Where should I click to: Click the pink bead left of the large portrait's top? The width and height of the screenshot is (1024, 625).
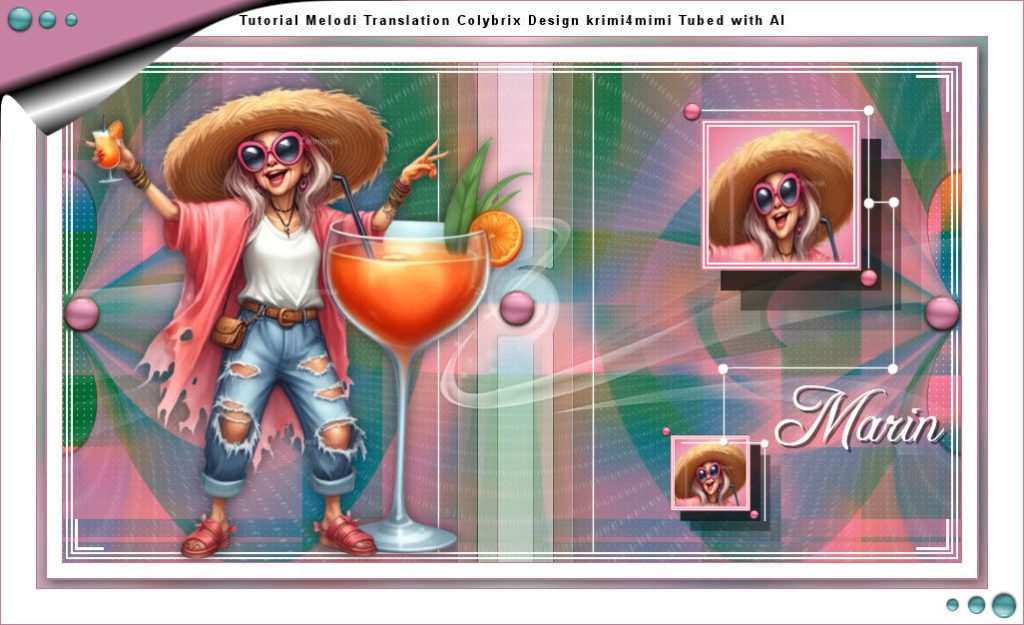tap(691, 111)
